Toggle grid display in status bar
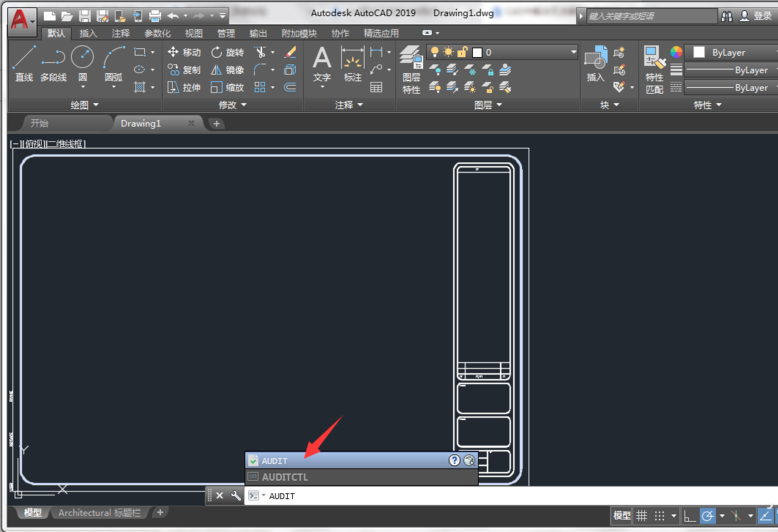This screenshot has width=778, height=532. click(642, 516)
